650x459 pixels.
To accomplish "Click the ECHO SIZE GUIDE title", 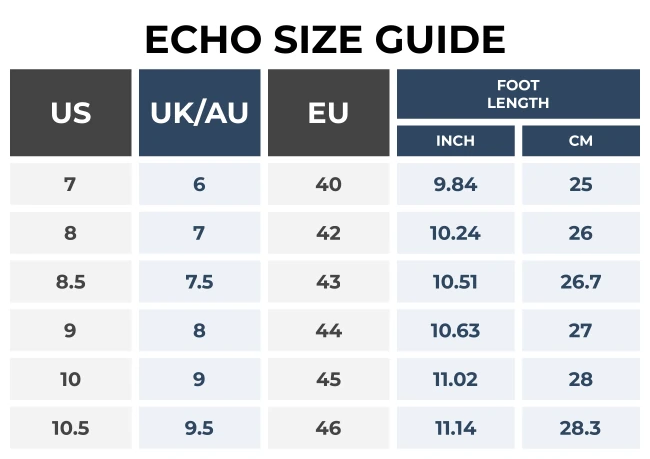I will coord(325,40).
